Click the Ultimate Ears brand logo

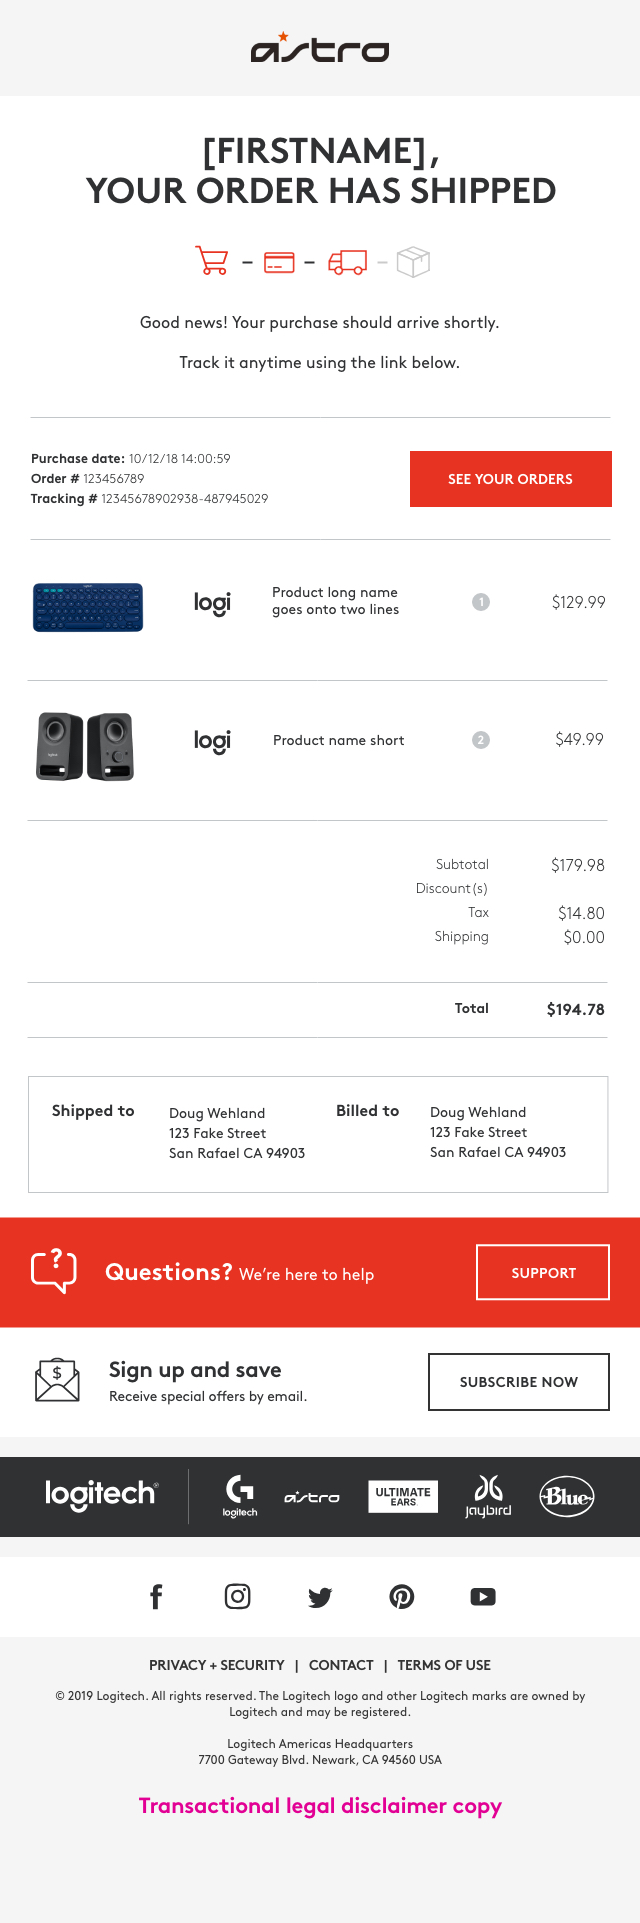tap(403, 1496)
